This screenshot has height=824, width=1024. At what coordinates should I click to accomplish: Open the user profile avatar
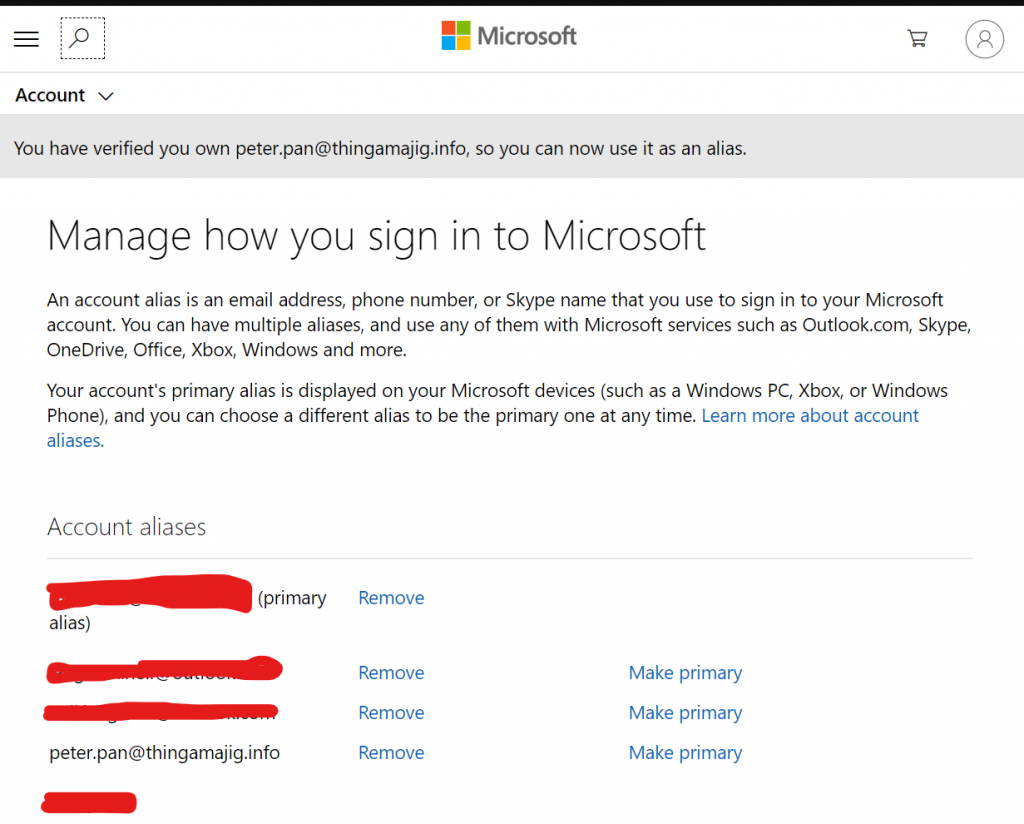984,39
